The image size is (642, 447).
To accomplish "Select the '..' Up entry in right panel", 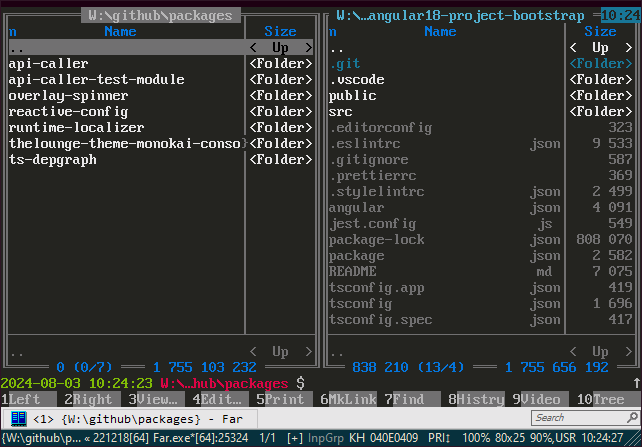I will [336, 48].
